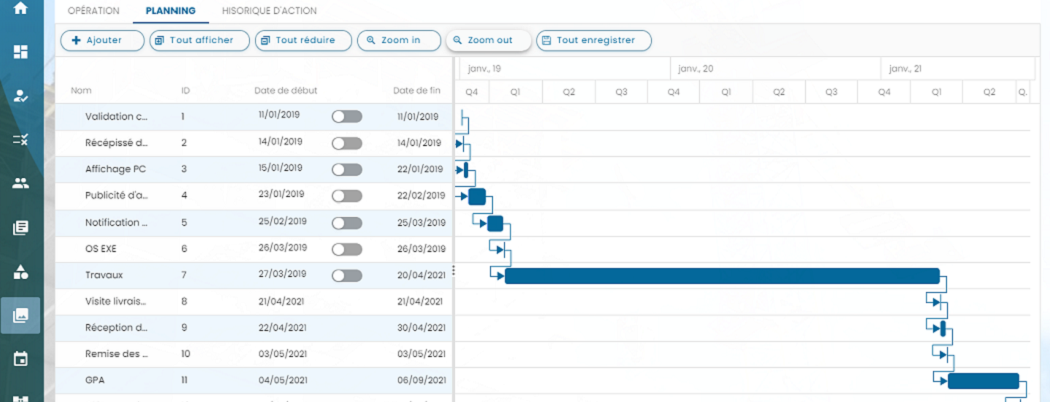
Task: Select the Travaux Gantt bar
Action: click(x=723, y=276)
